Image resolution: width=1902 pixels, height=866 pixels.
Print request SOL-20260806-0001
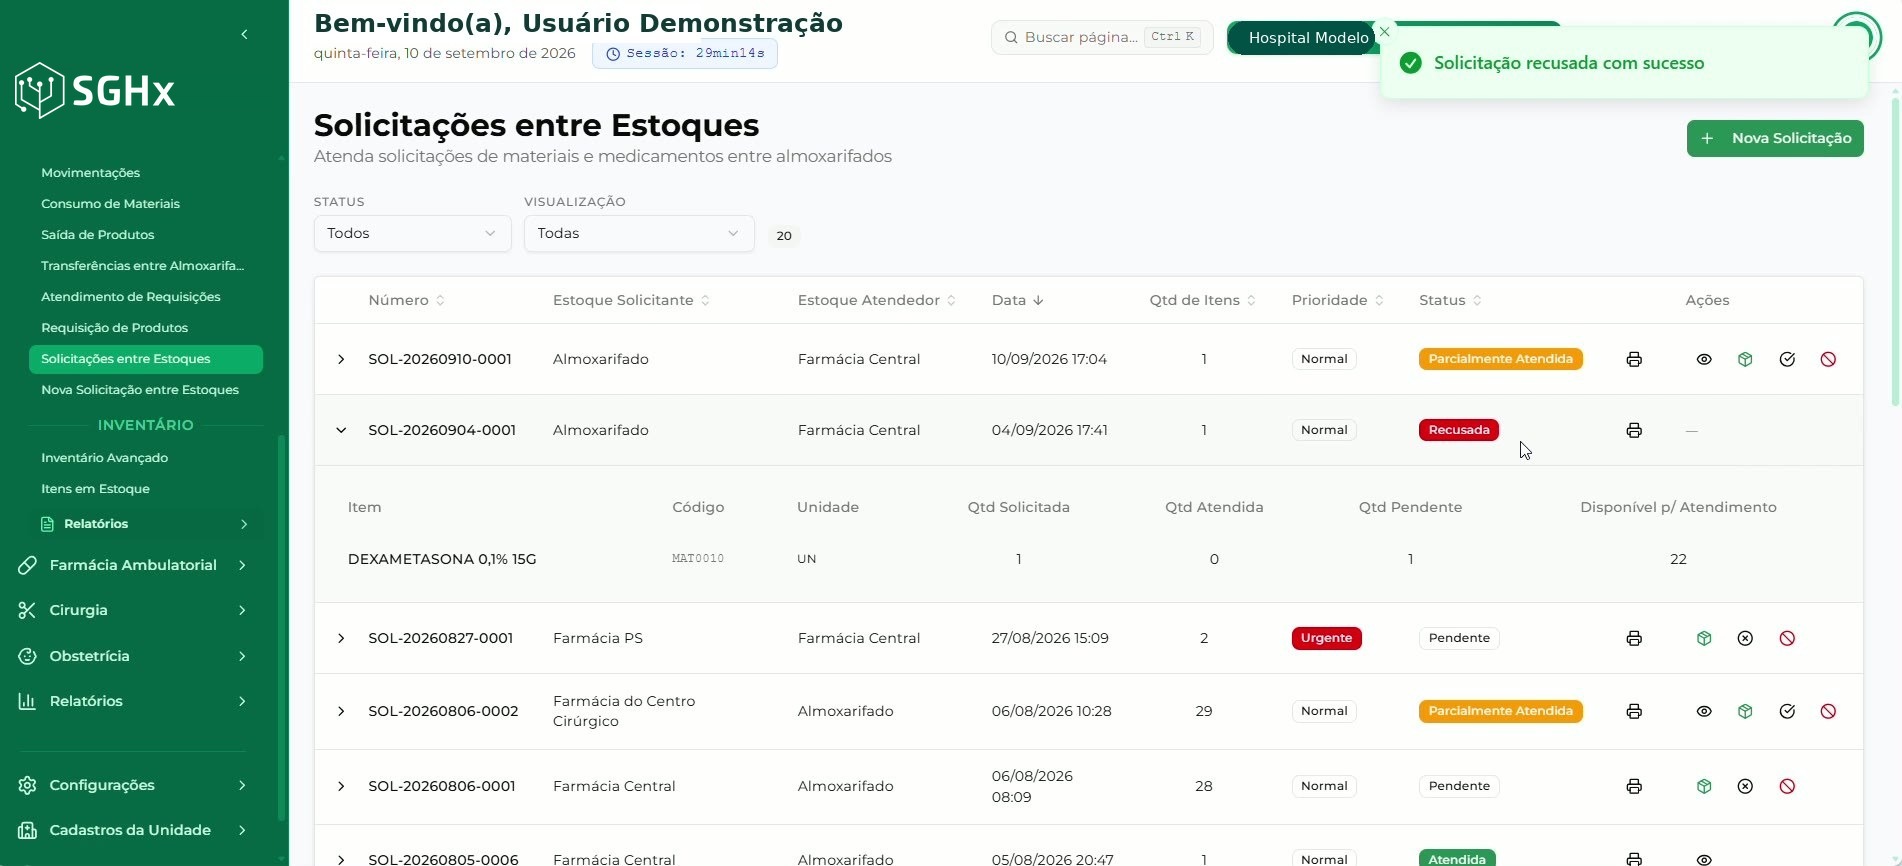(1634, 786)
